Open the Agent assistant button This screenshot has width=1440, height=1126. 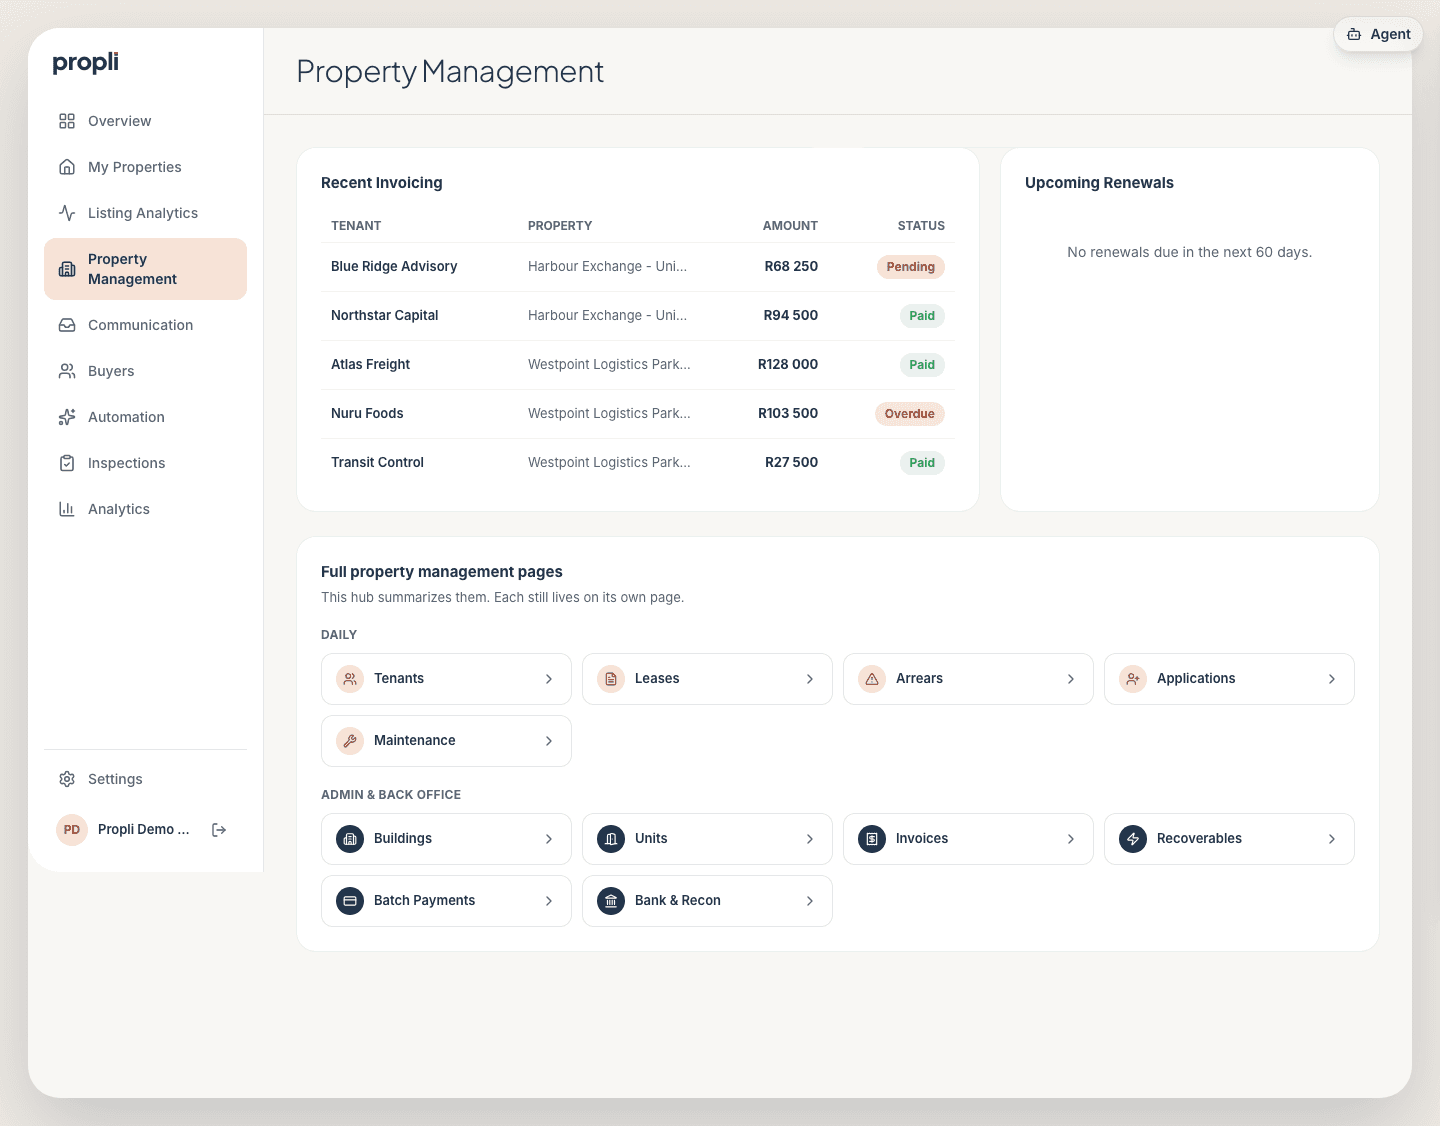tap(1378, 34)
